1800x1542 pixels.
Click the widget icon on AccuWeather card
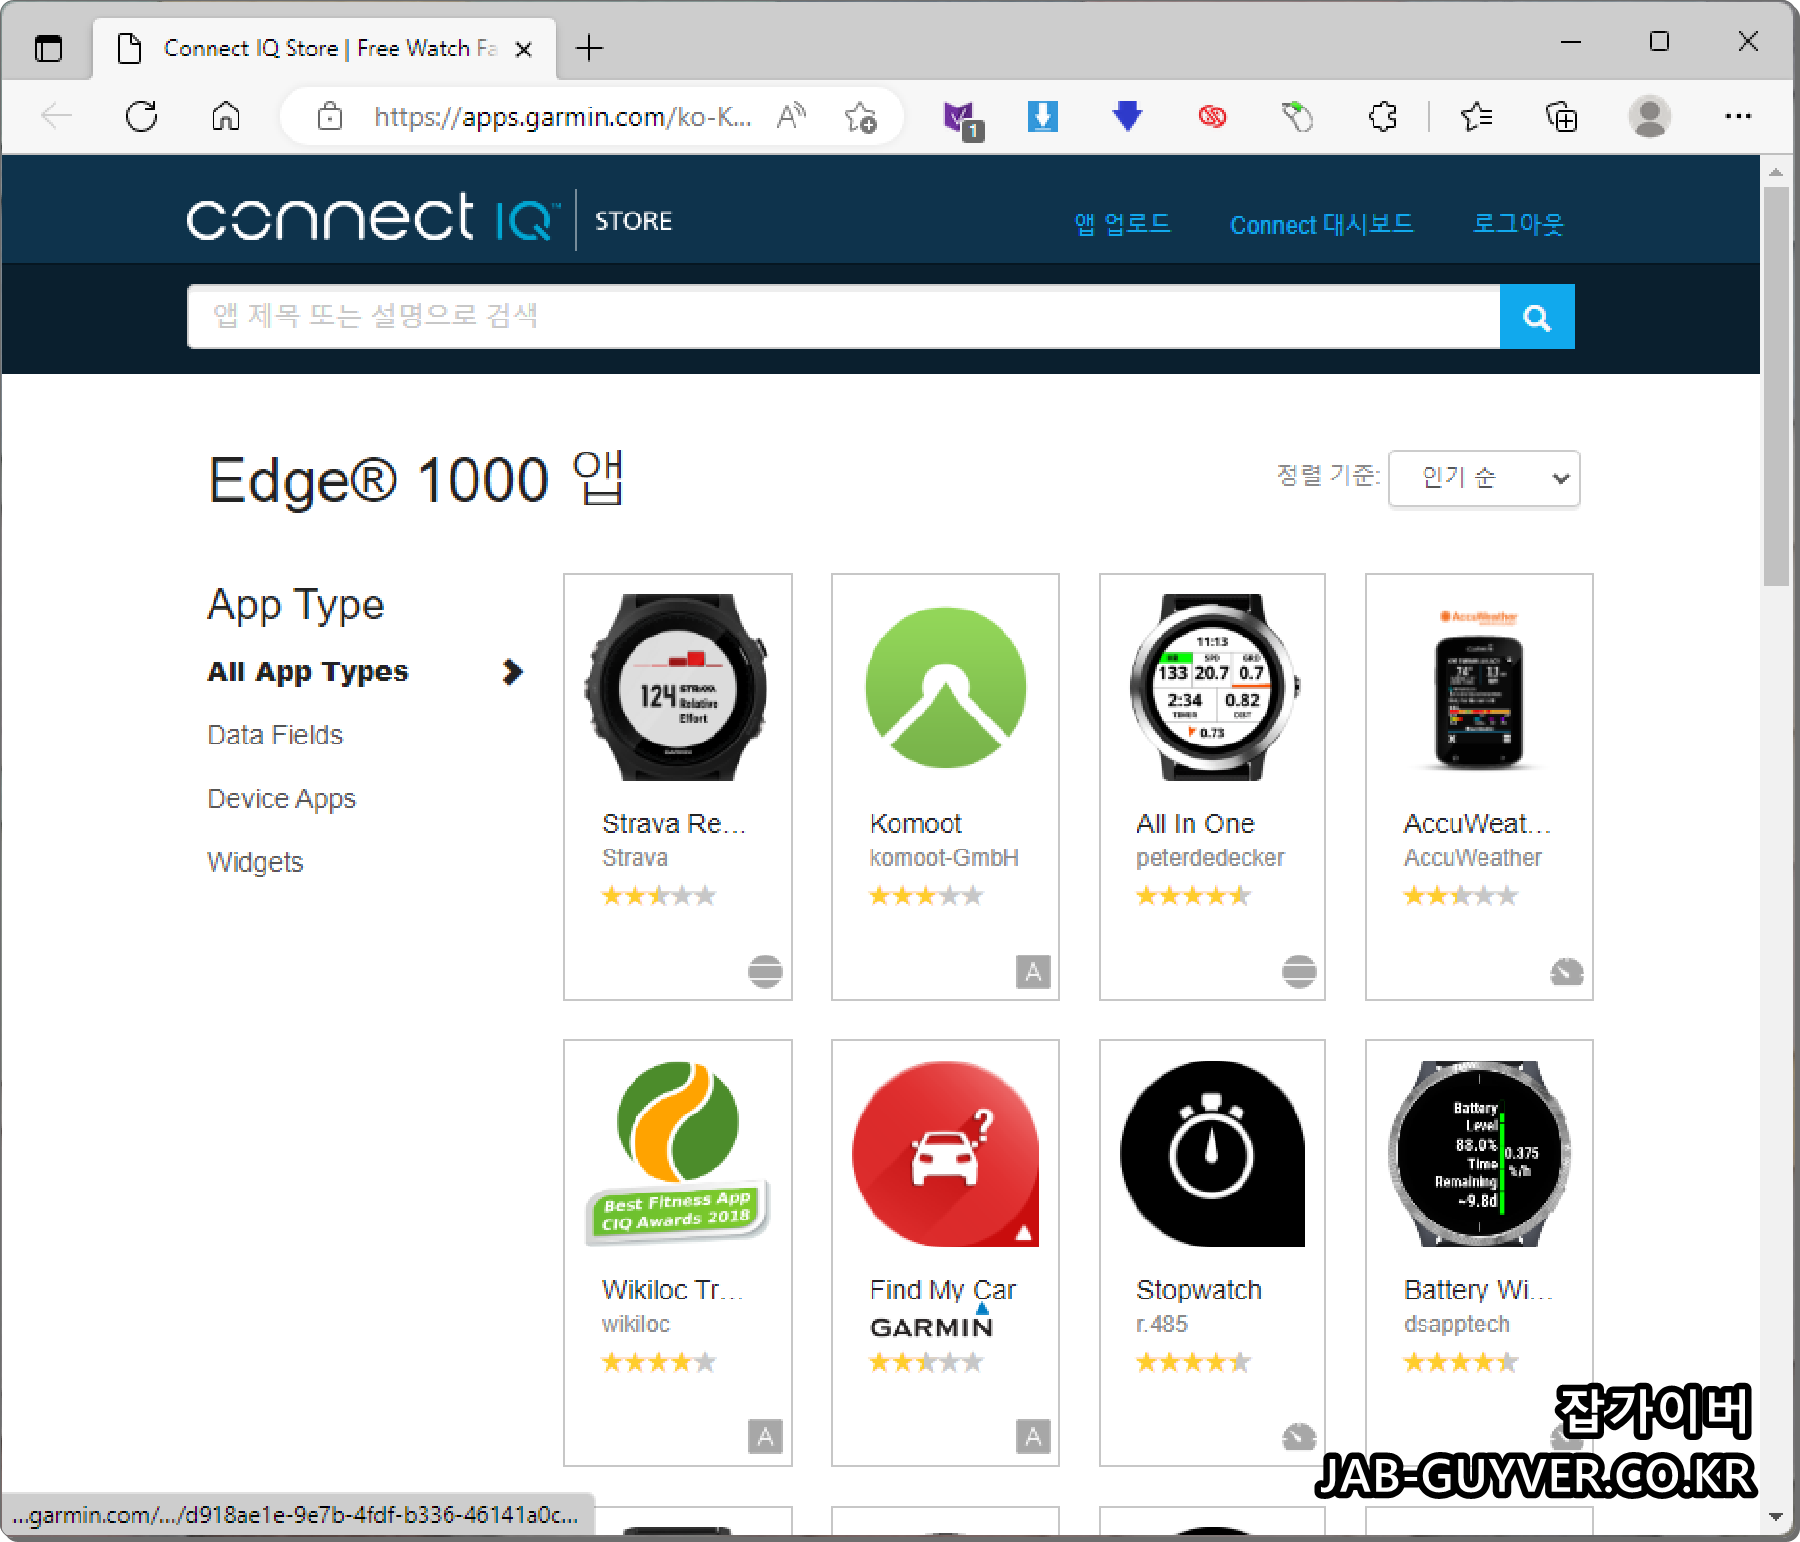coord(1566,971)
